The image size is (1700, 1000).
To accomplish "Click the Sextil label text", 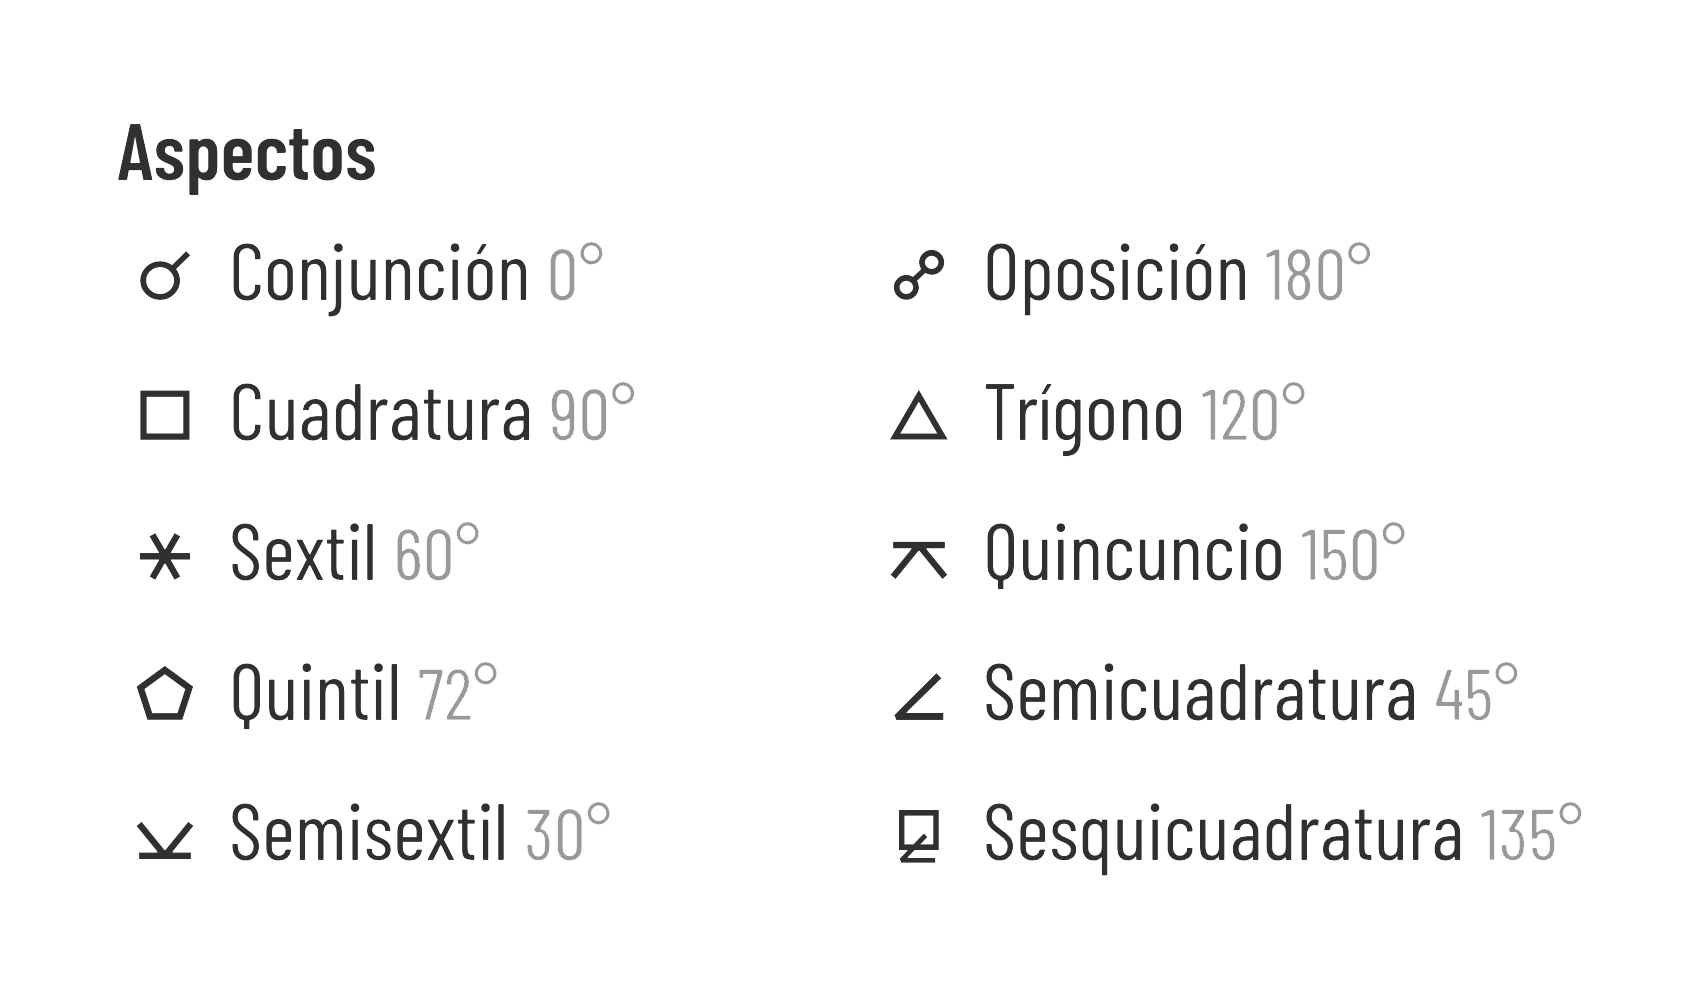I will point(303,553).
